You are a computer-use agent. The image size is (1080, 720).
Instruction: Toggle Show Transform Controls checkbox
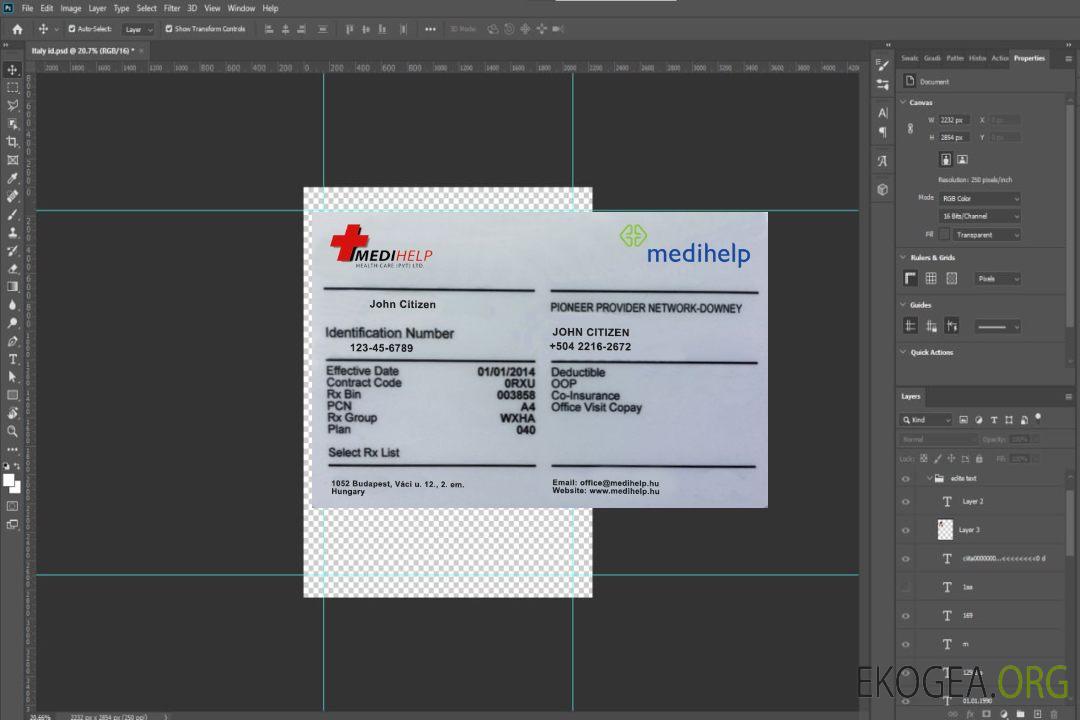[x=169, y=29]
